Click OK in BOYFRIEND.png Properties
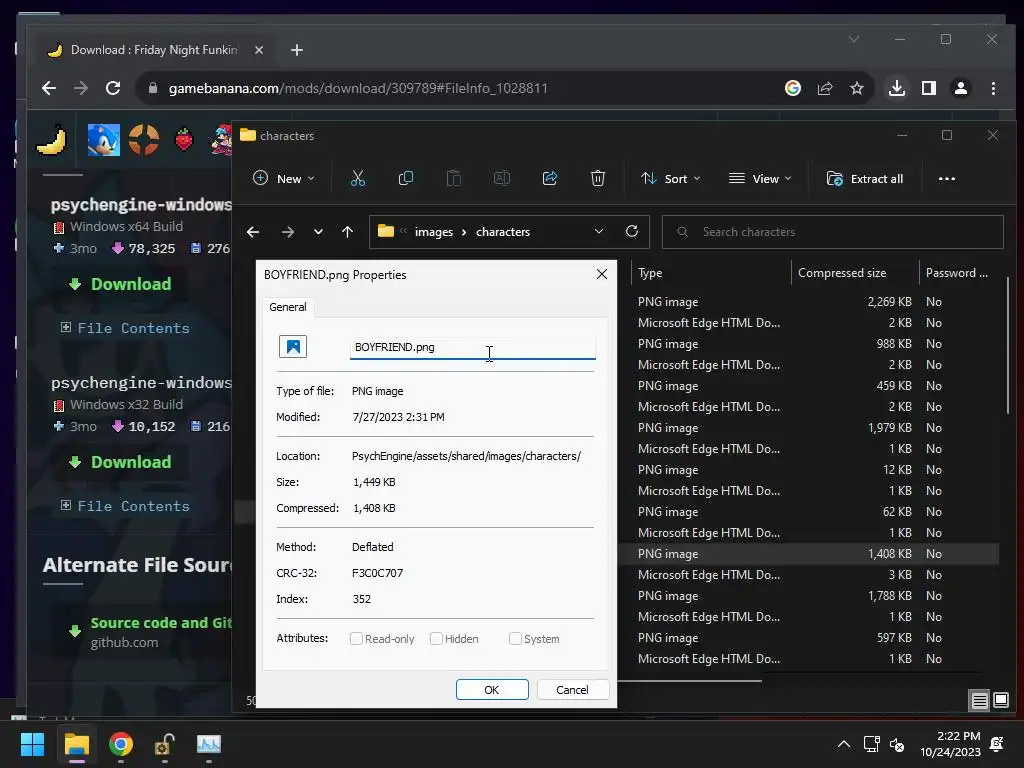1024x768 pixels. point(492,690)
